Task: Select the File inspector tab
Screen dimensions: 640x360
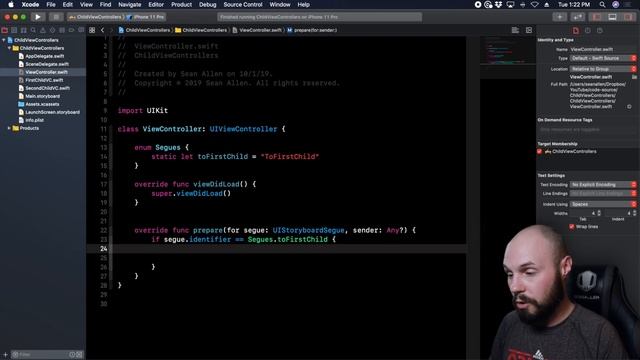Action: coord(576,31)
